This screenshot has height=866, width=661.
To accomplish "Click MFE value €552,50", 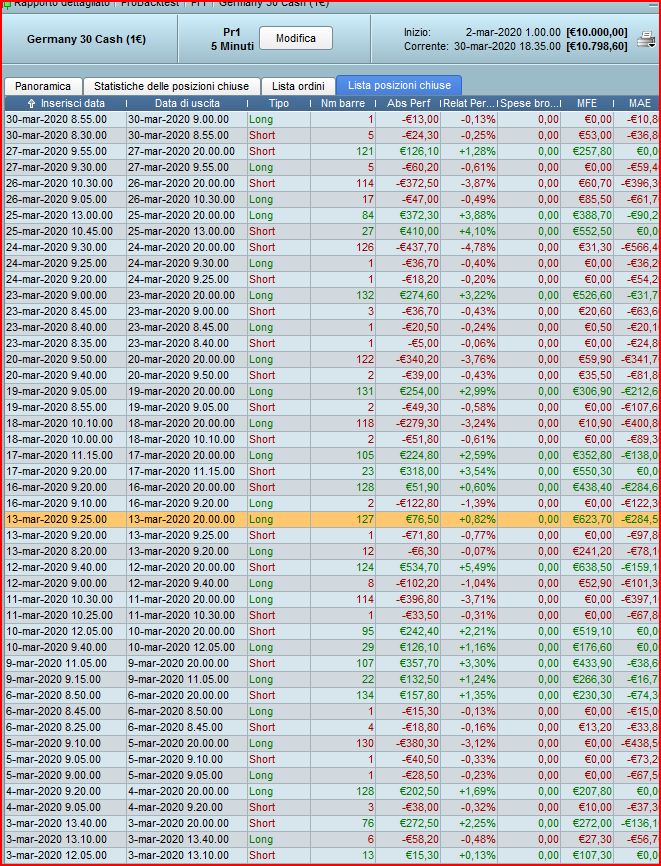I will [591, 231].
